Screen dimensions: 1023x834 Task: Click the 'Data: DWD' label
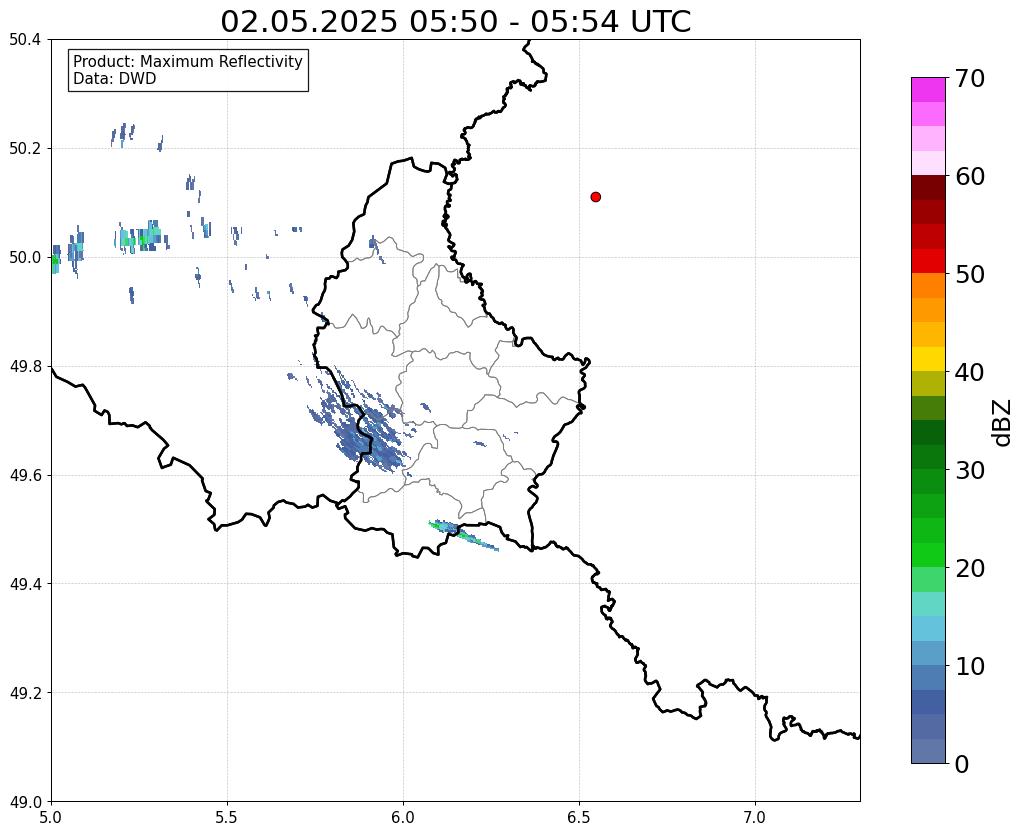pos(115,79)
